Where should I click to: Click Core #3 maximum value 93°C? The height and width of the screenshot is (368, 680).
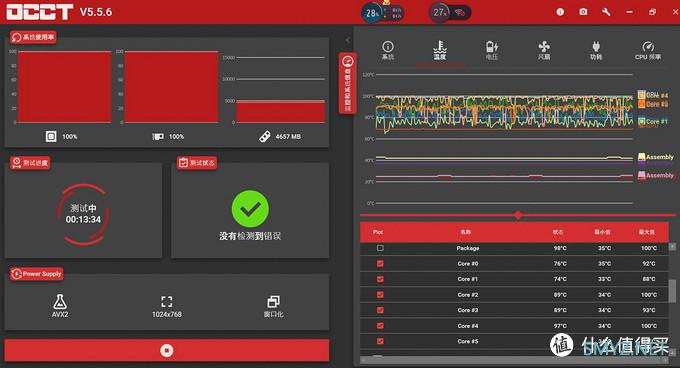coord(649,310)
